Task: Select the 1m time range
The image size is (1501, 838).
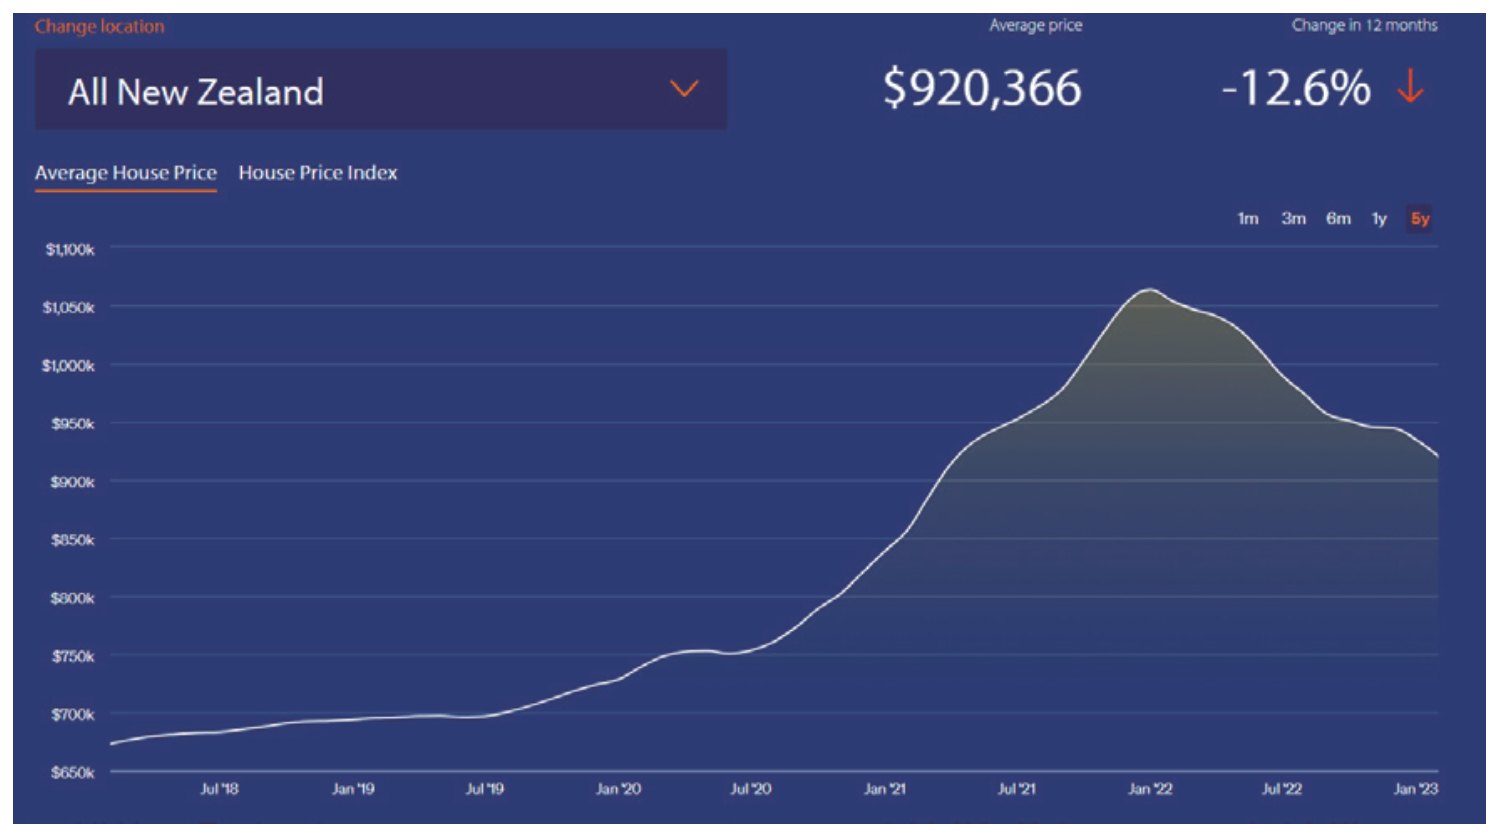Action: coord(1248,219)
